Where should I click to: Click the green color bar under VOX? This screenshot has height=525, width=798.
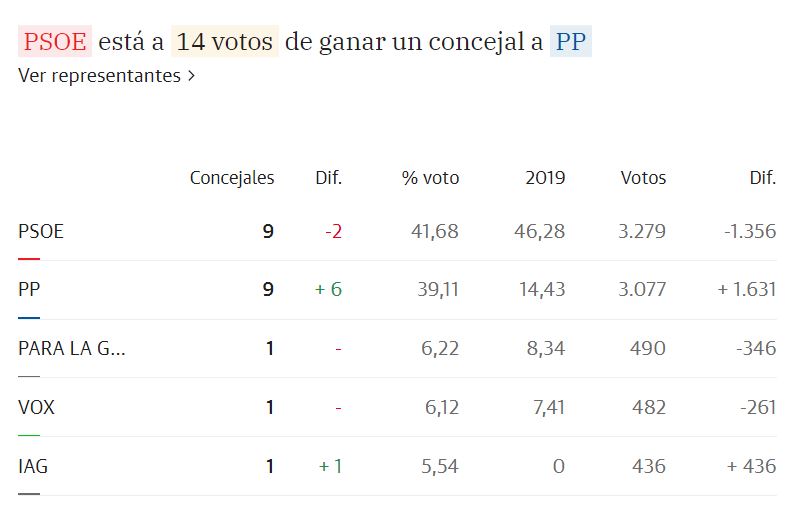(x=29, y=435)
